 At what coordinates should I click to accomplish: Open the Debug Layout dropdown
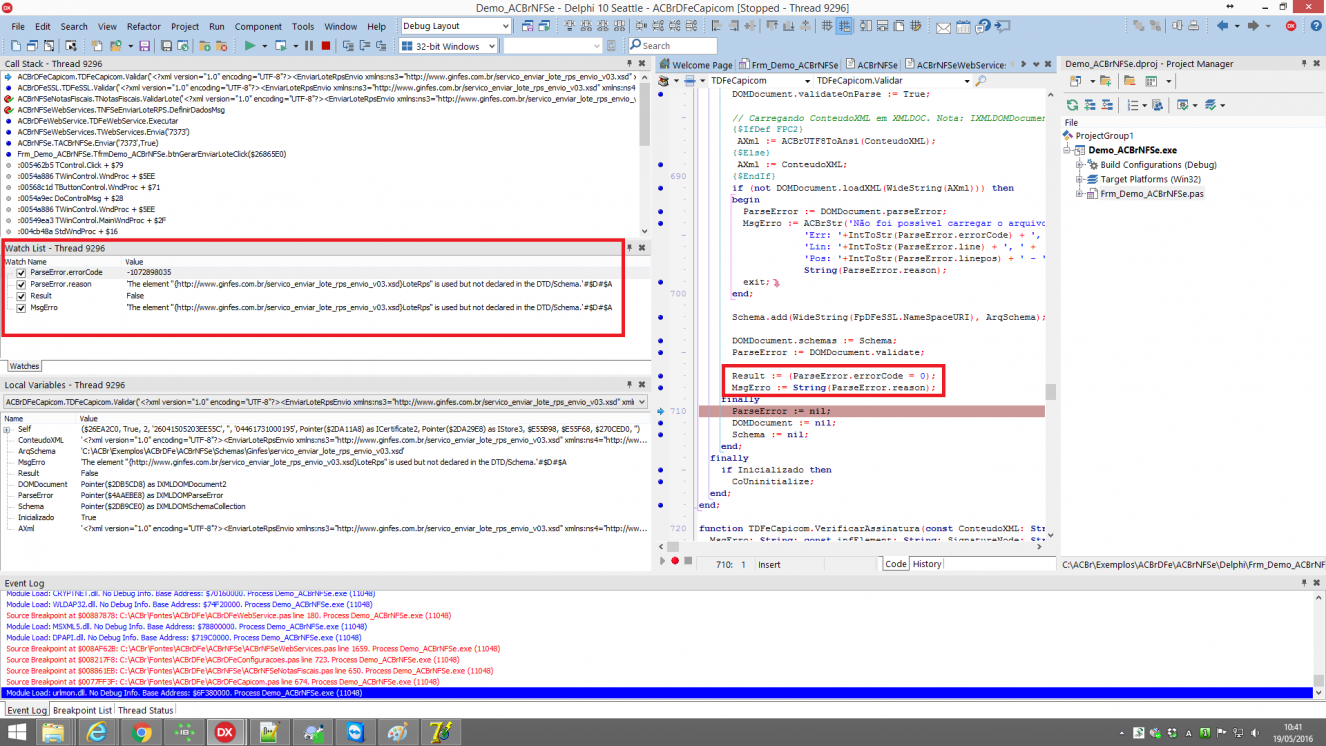[x=455, y=26]
